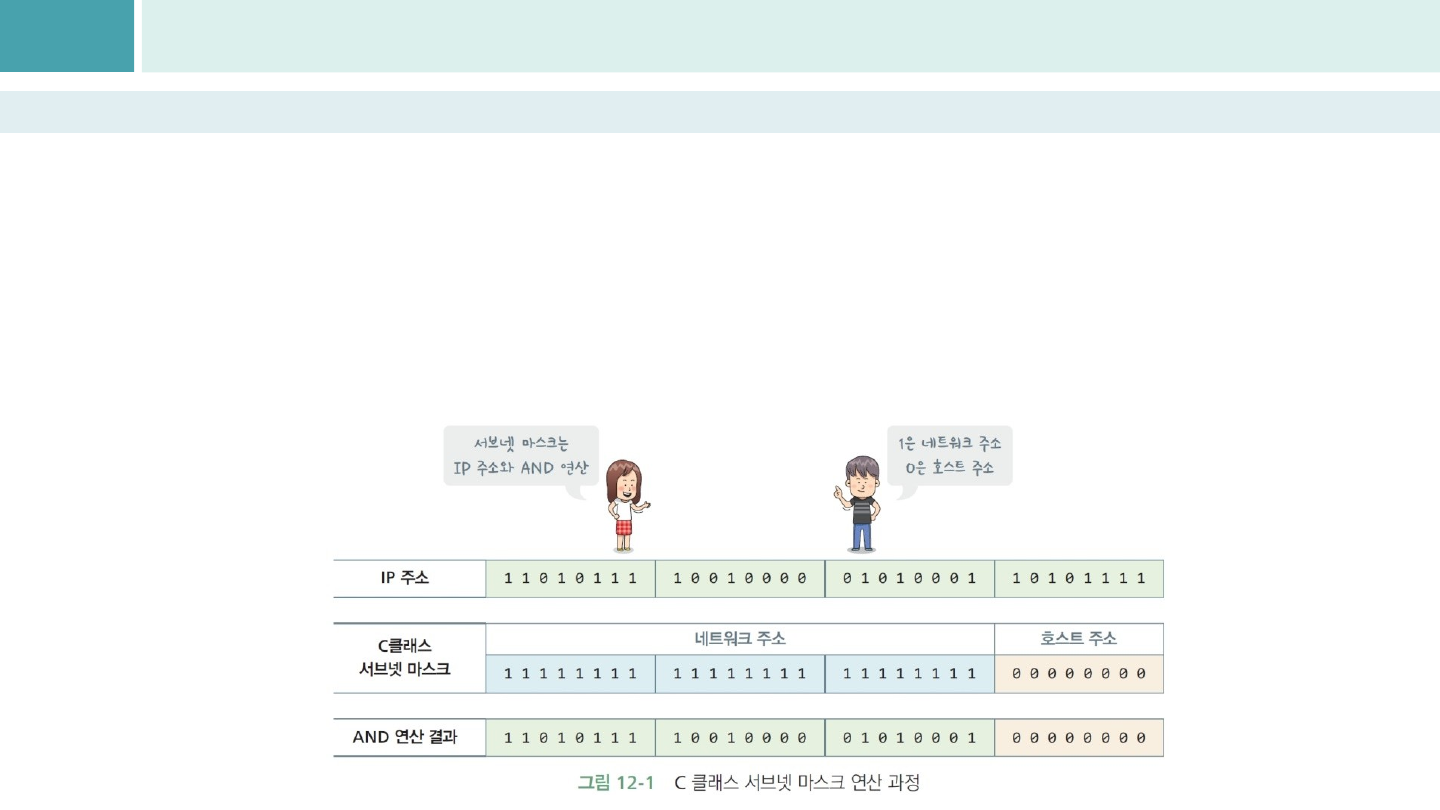The width and height of the screenshot is (1440, 810).
Task: Click first IP octet 11010111 in IP 주소 row
Action: click(570, 579)
